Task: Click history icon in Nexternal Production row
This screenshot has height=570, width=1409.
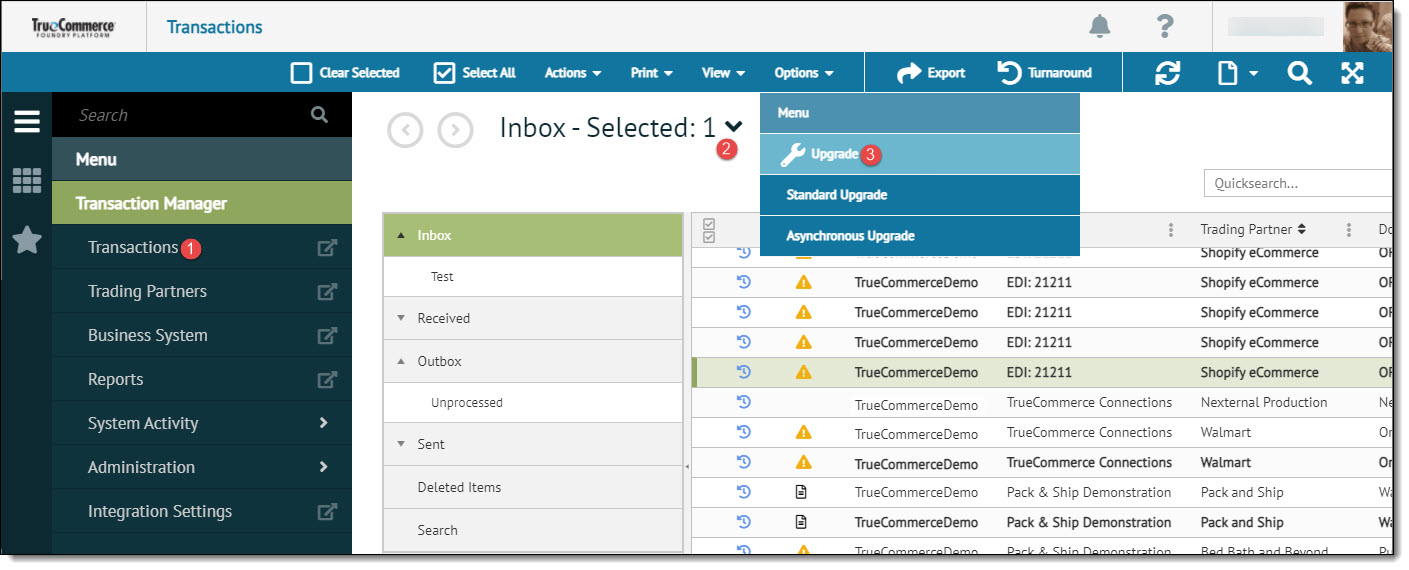Action: [x=743, y=402]
